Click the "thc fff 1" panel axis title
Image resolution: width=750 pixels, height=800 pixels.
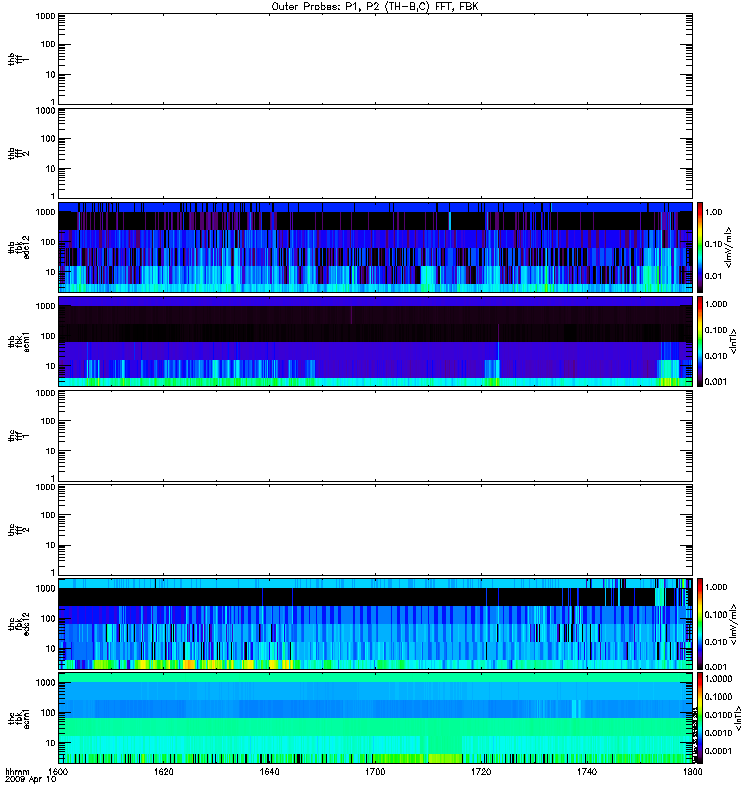click(18, 436)
